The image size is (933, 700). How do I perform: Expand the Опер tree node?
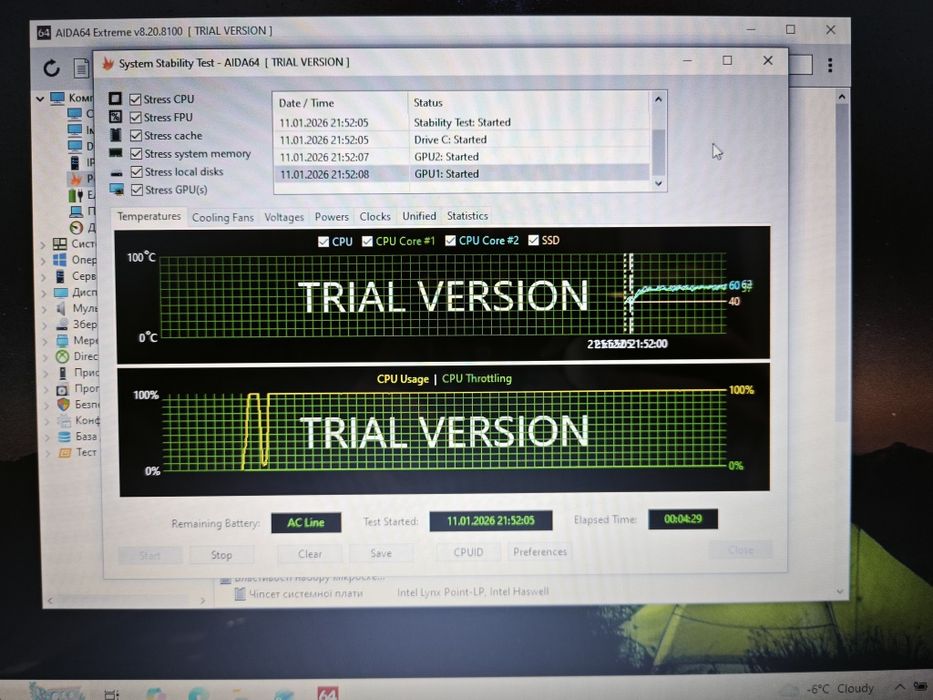coord(43,261)
